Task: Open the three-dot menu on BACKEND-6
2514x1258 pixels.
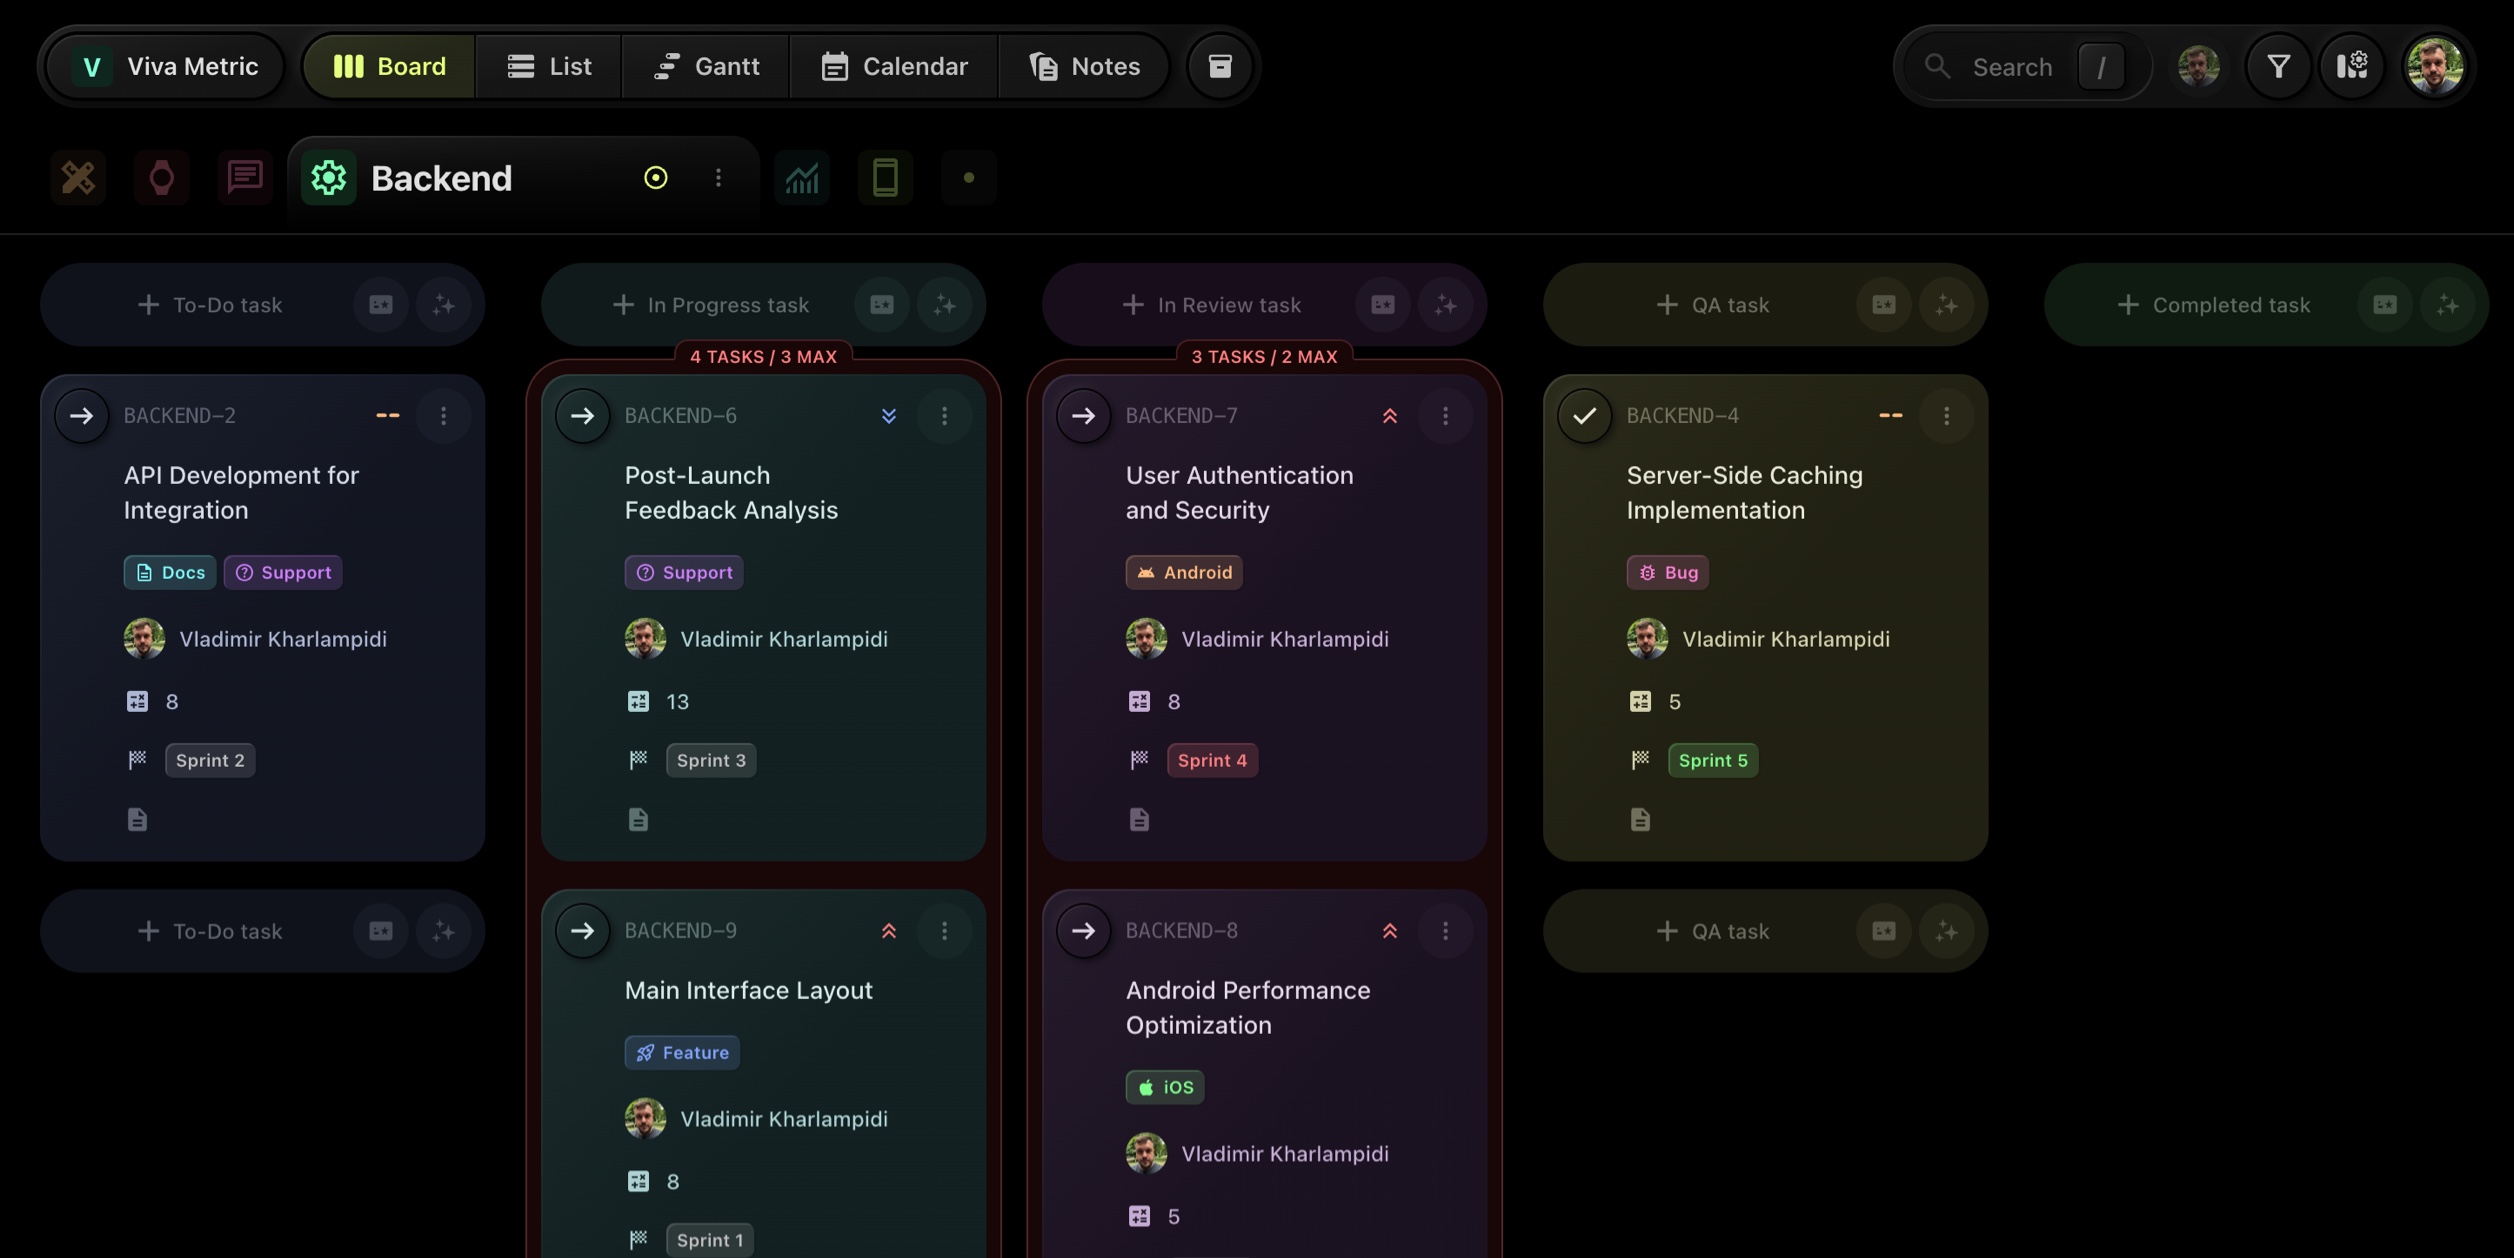Action: coord(944,415)
